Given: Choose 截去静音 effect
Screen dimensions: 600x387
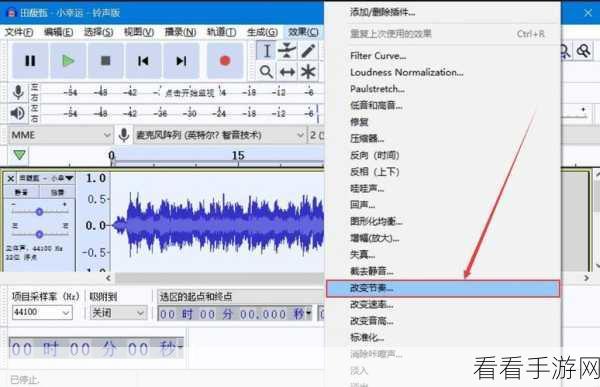Looking at the screenshot, I should pyautogui.click(x=442, y=271).
